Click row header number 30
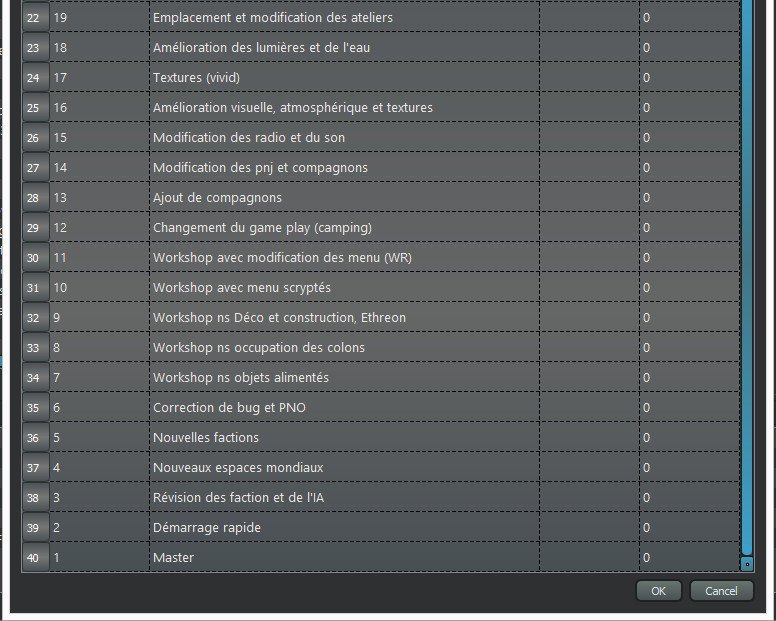This screenshot has width=776, height=621. 34,258
